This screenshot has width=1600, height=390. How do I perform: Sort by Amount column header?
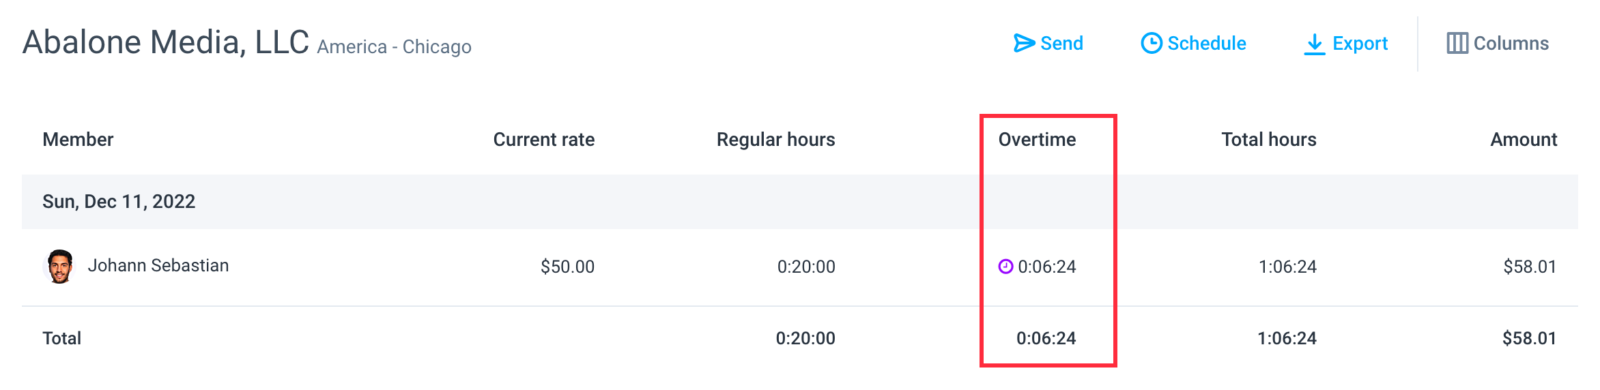point(1524,140)
